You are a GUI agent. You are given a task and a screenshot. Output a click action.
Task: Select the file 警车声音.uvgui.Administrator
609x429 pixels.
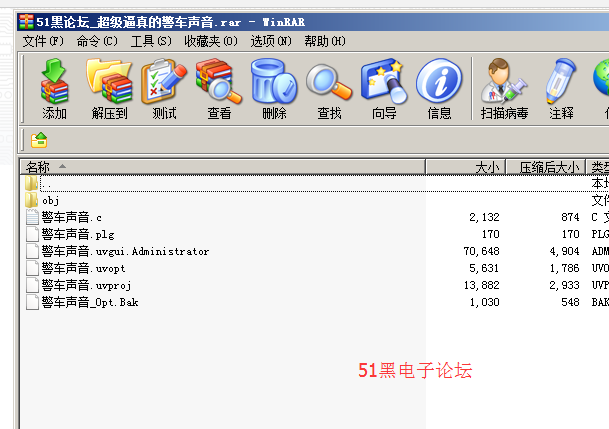coord(315,252)
